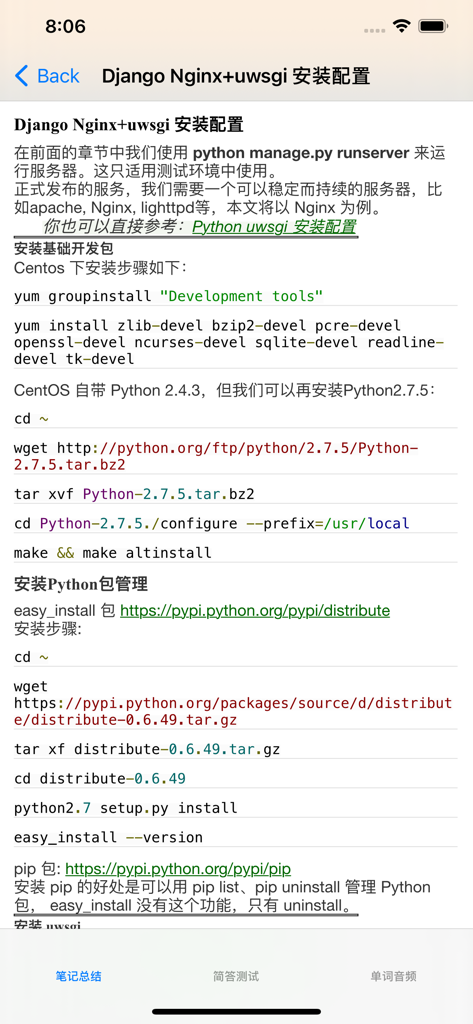The width and height of the screenshot is (473, 1024).
Task: Tap the bold article heading Django Nginx+uwsgi 安装配置
Action: 129,124
